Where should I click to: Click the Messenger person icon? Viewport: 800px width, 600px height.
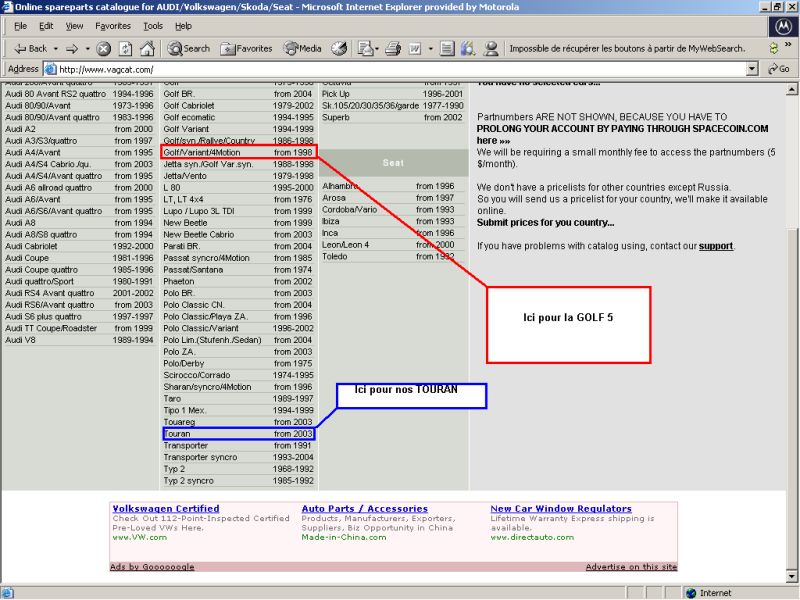click(491, 49)
